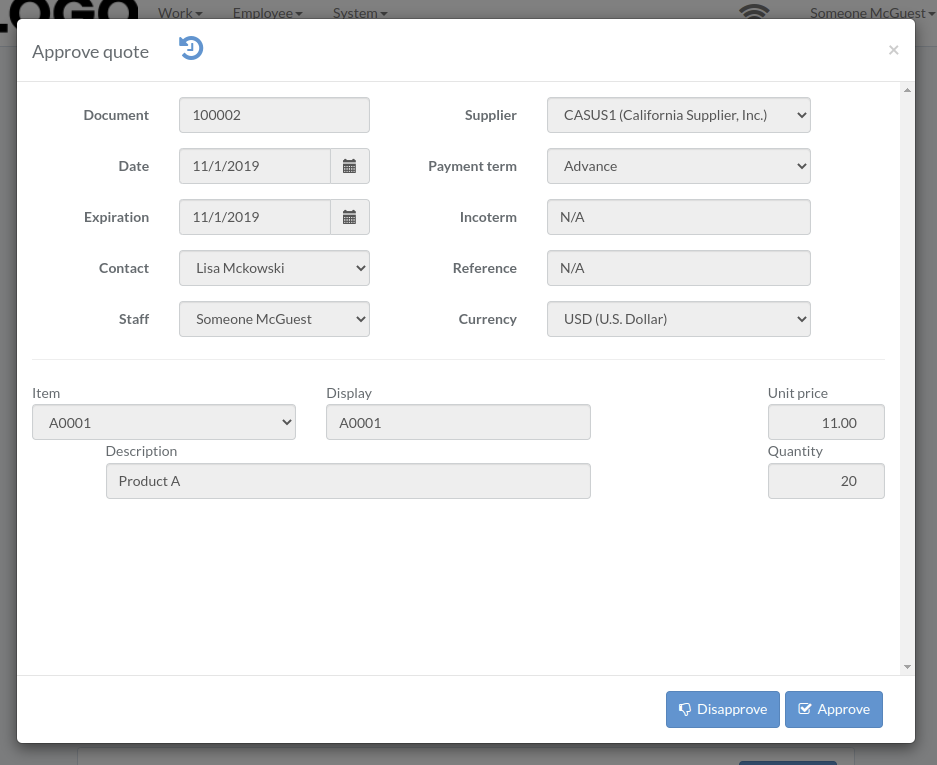Click the Display A0001 field
Viewport: 937px width, 765px height.
(458, 422)
